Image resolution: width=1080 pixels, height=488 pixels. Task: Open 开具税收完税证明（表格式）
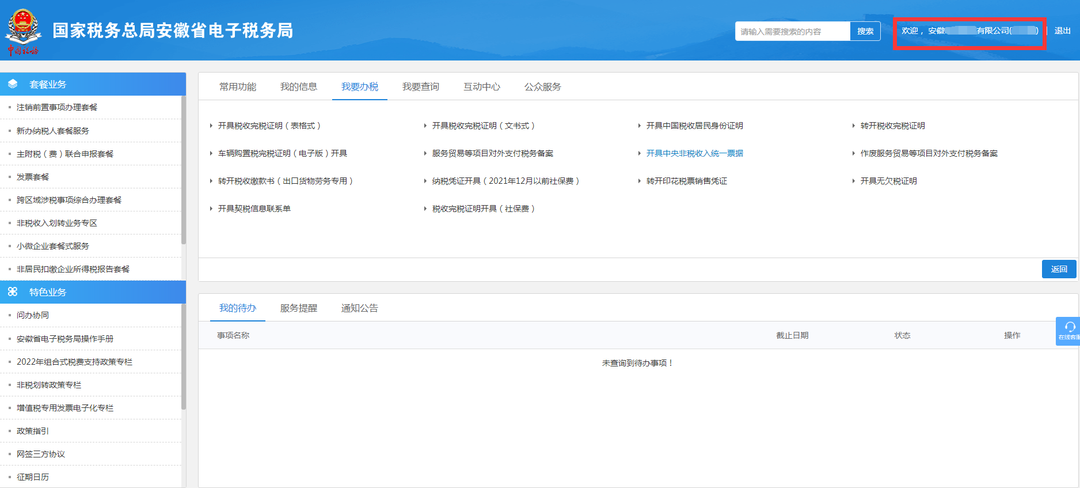coord(269,126)
